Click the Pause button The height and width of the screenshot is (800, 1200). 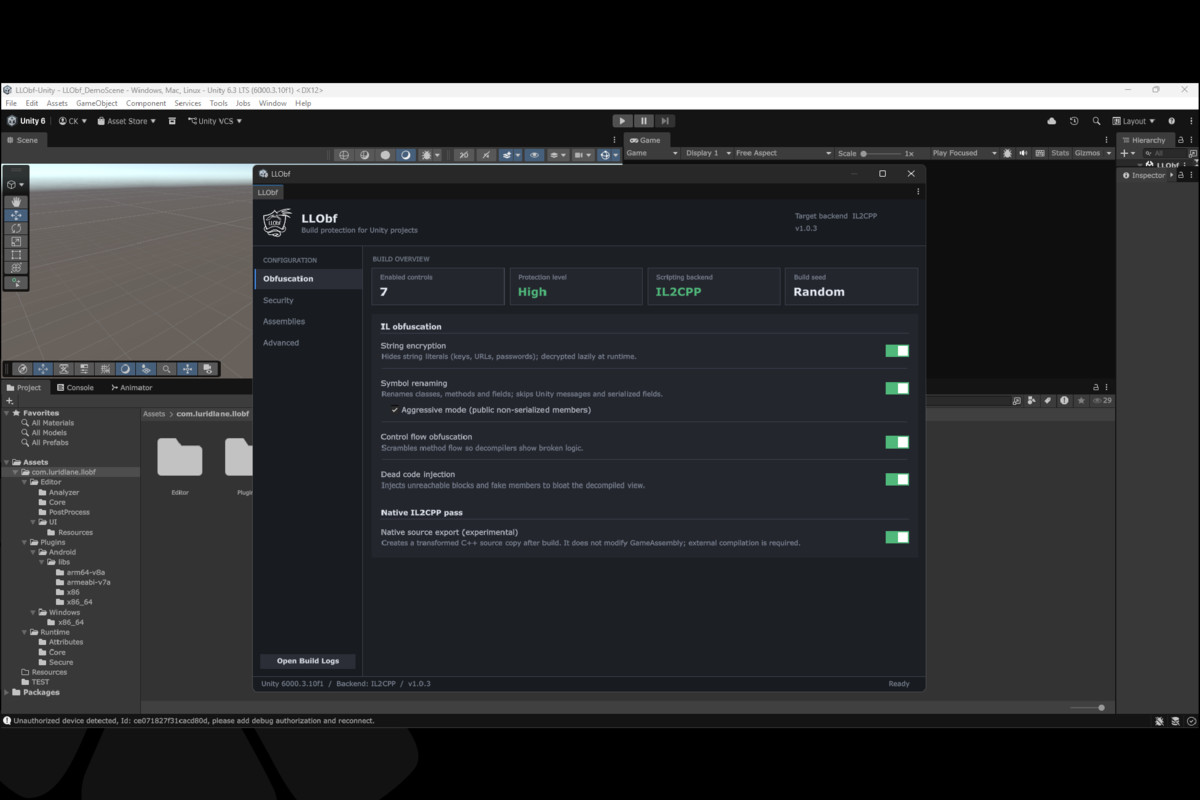tap(644, 121)
